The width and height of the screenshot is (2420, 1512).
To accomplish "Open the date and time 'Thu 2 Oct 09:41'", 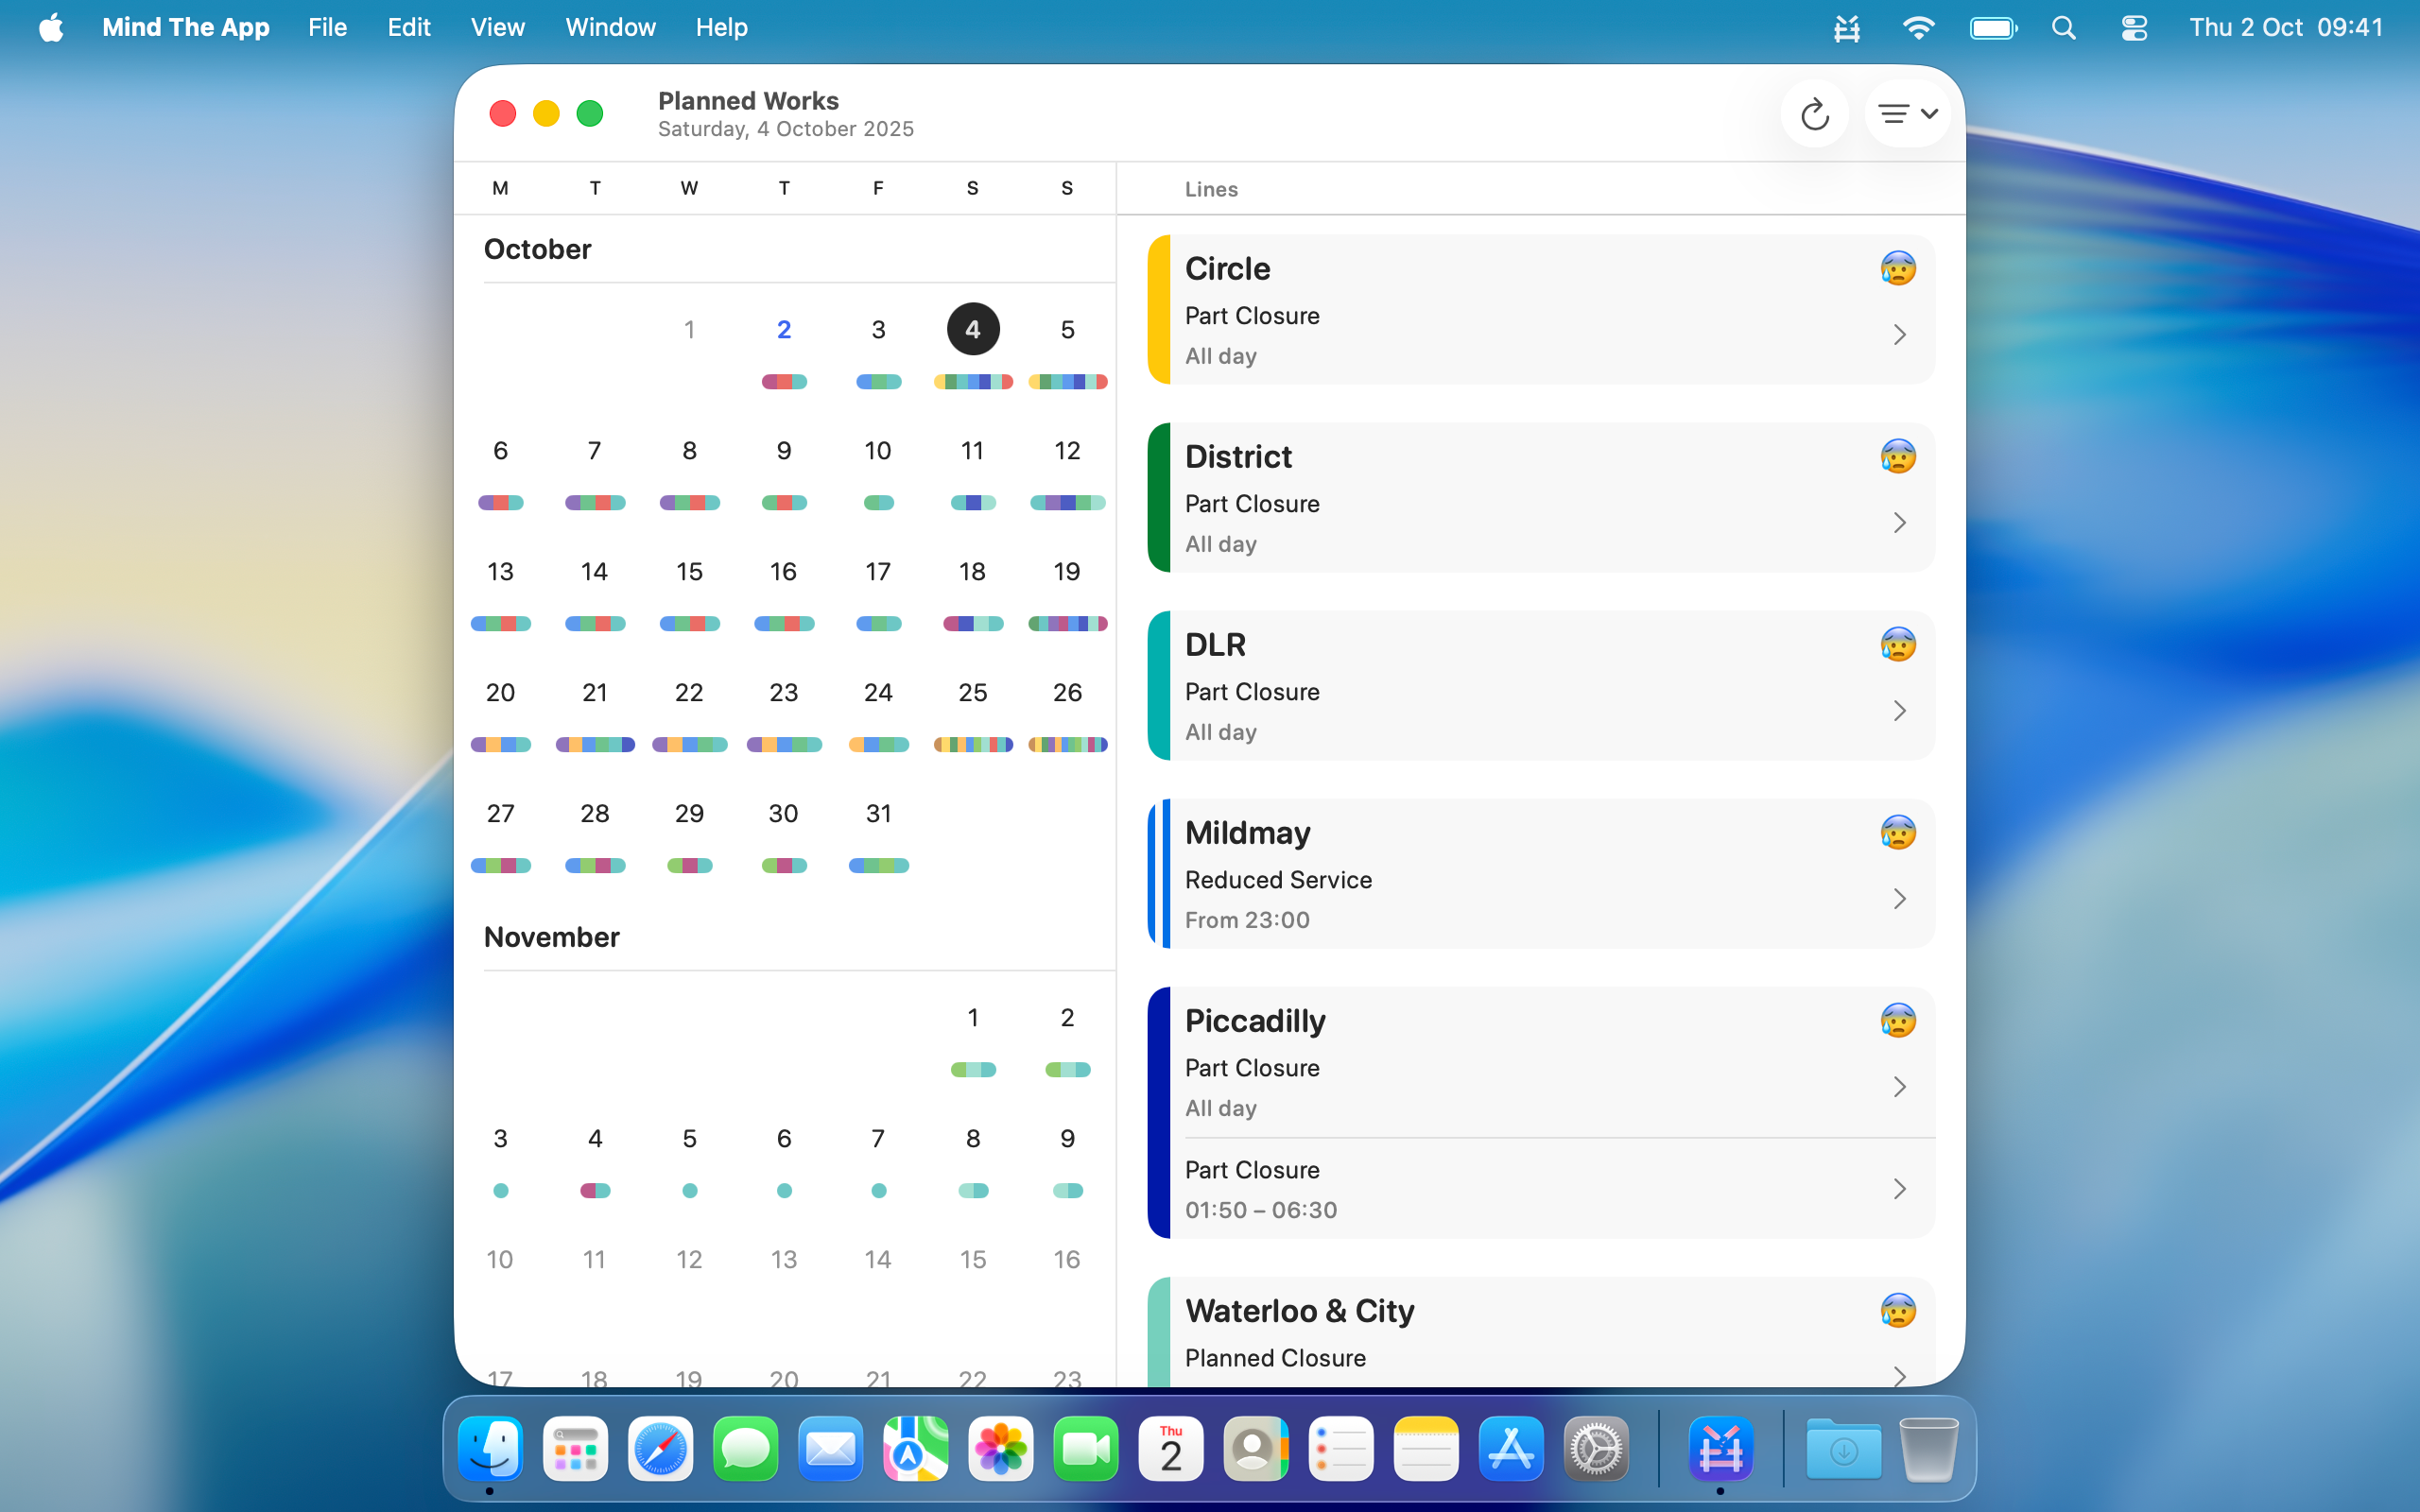I will point(2286,28).
